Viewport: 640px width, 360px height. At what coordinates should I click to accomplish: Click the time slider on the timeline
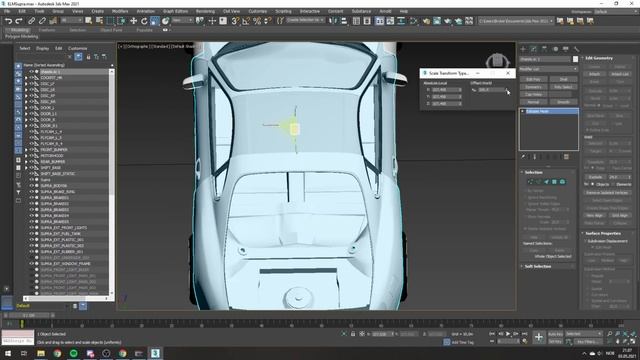(x=29, y=316)
